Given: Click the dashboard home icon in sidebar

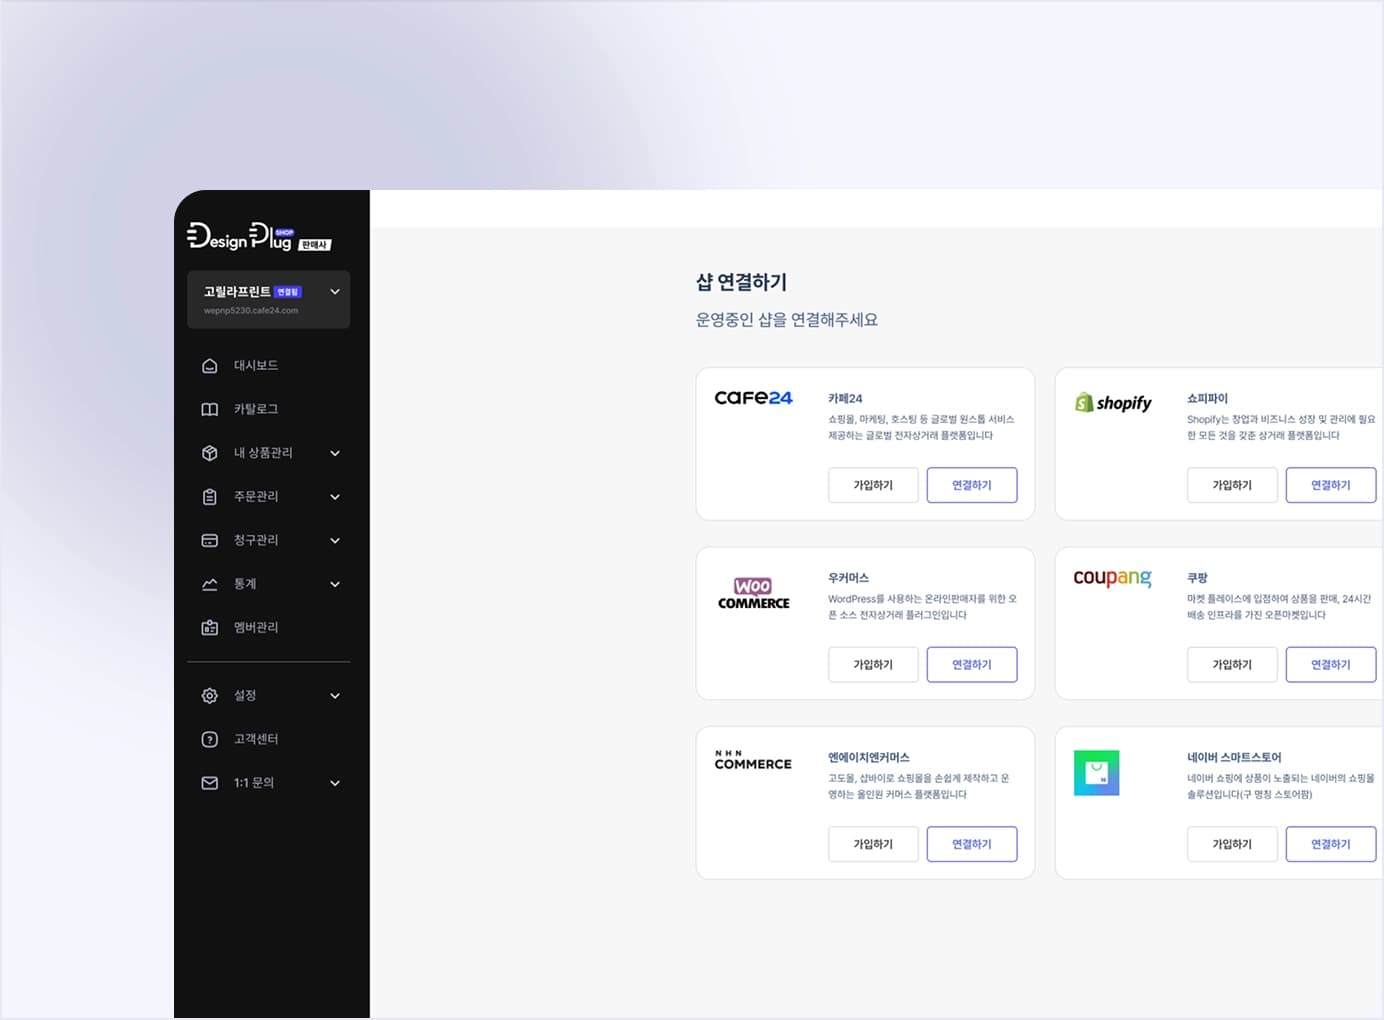Looking at the screenshot, I should (210, 366).
